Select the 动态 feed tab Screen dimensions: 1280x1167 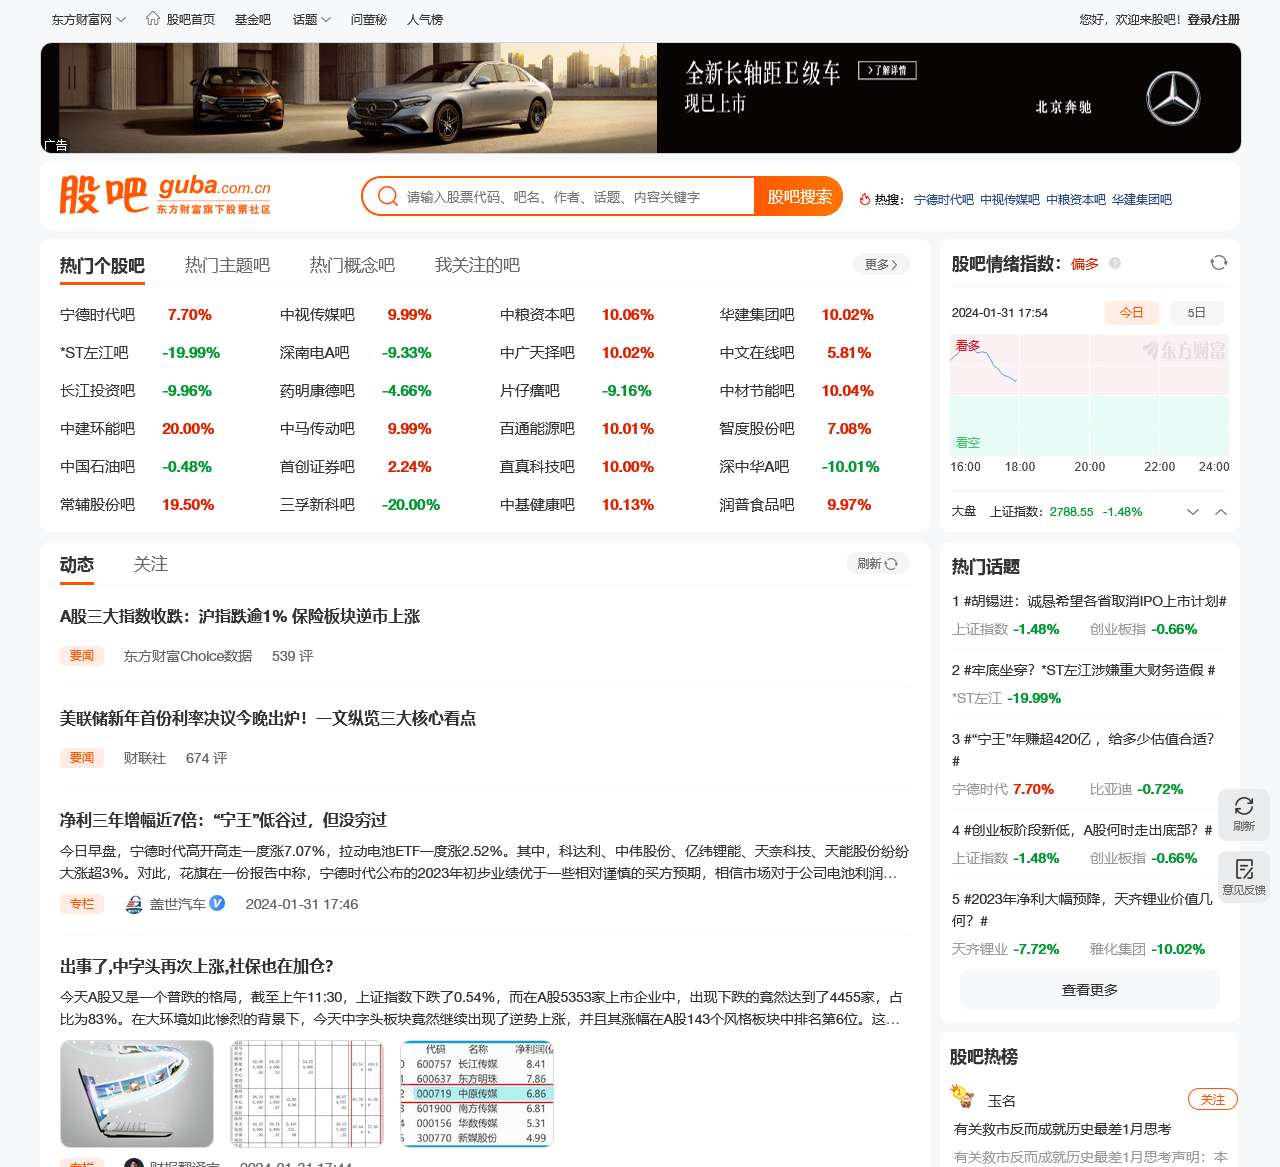[77, 564]
